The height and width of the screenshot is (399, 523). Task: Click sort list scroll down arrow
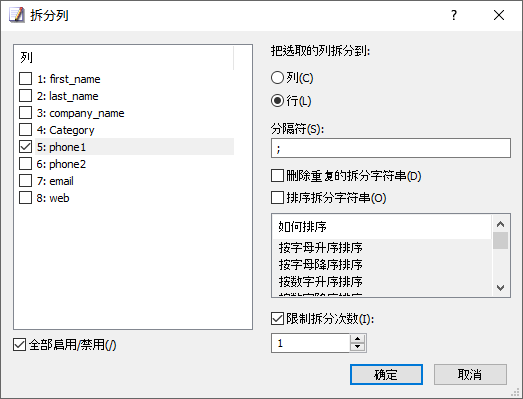500,288
